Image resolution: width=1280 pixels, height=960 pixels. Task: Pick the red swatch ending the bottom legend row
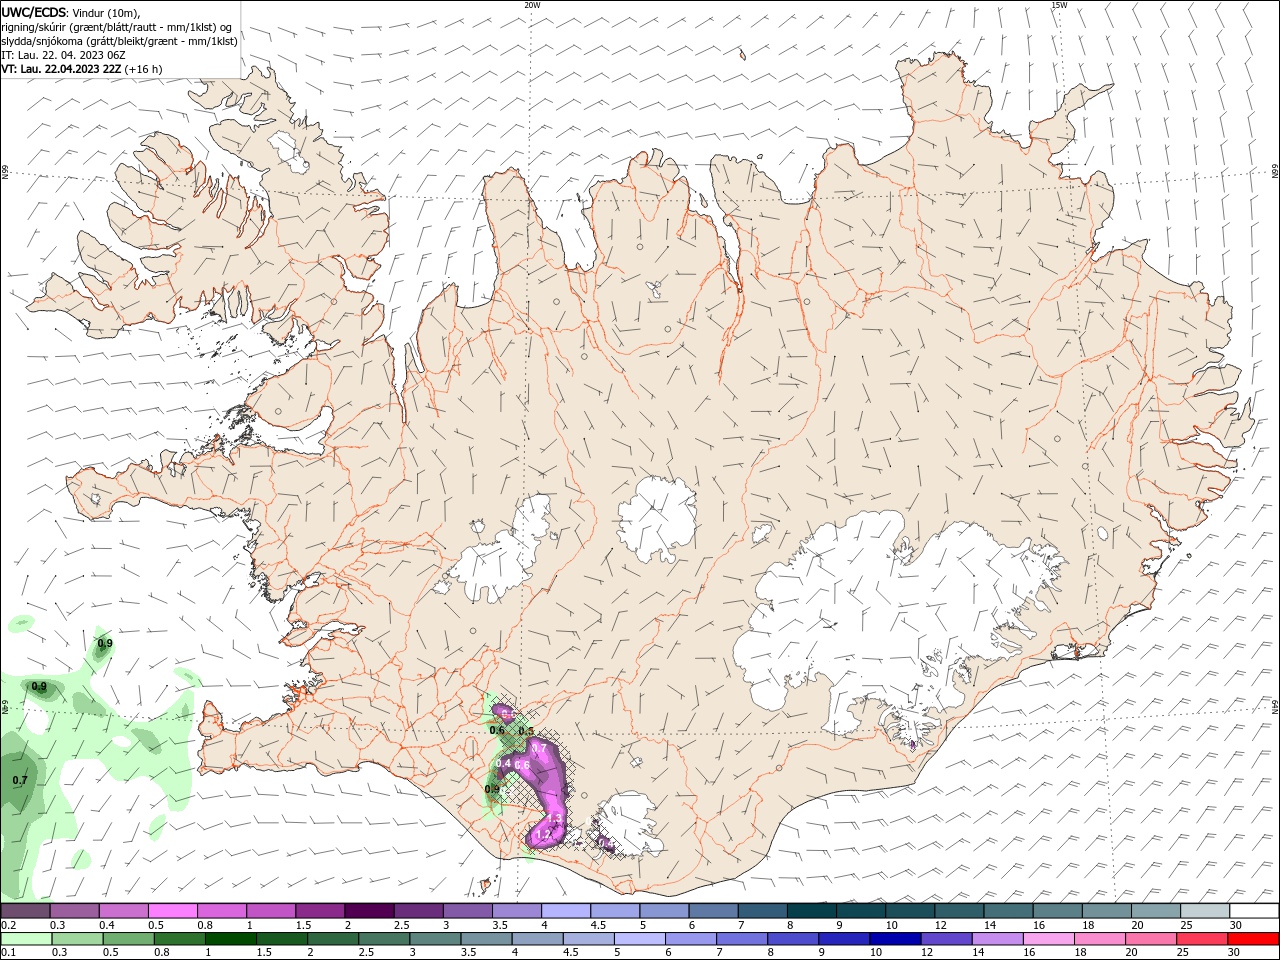click(1254, 939)
